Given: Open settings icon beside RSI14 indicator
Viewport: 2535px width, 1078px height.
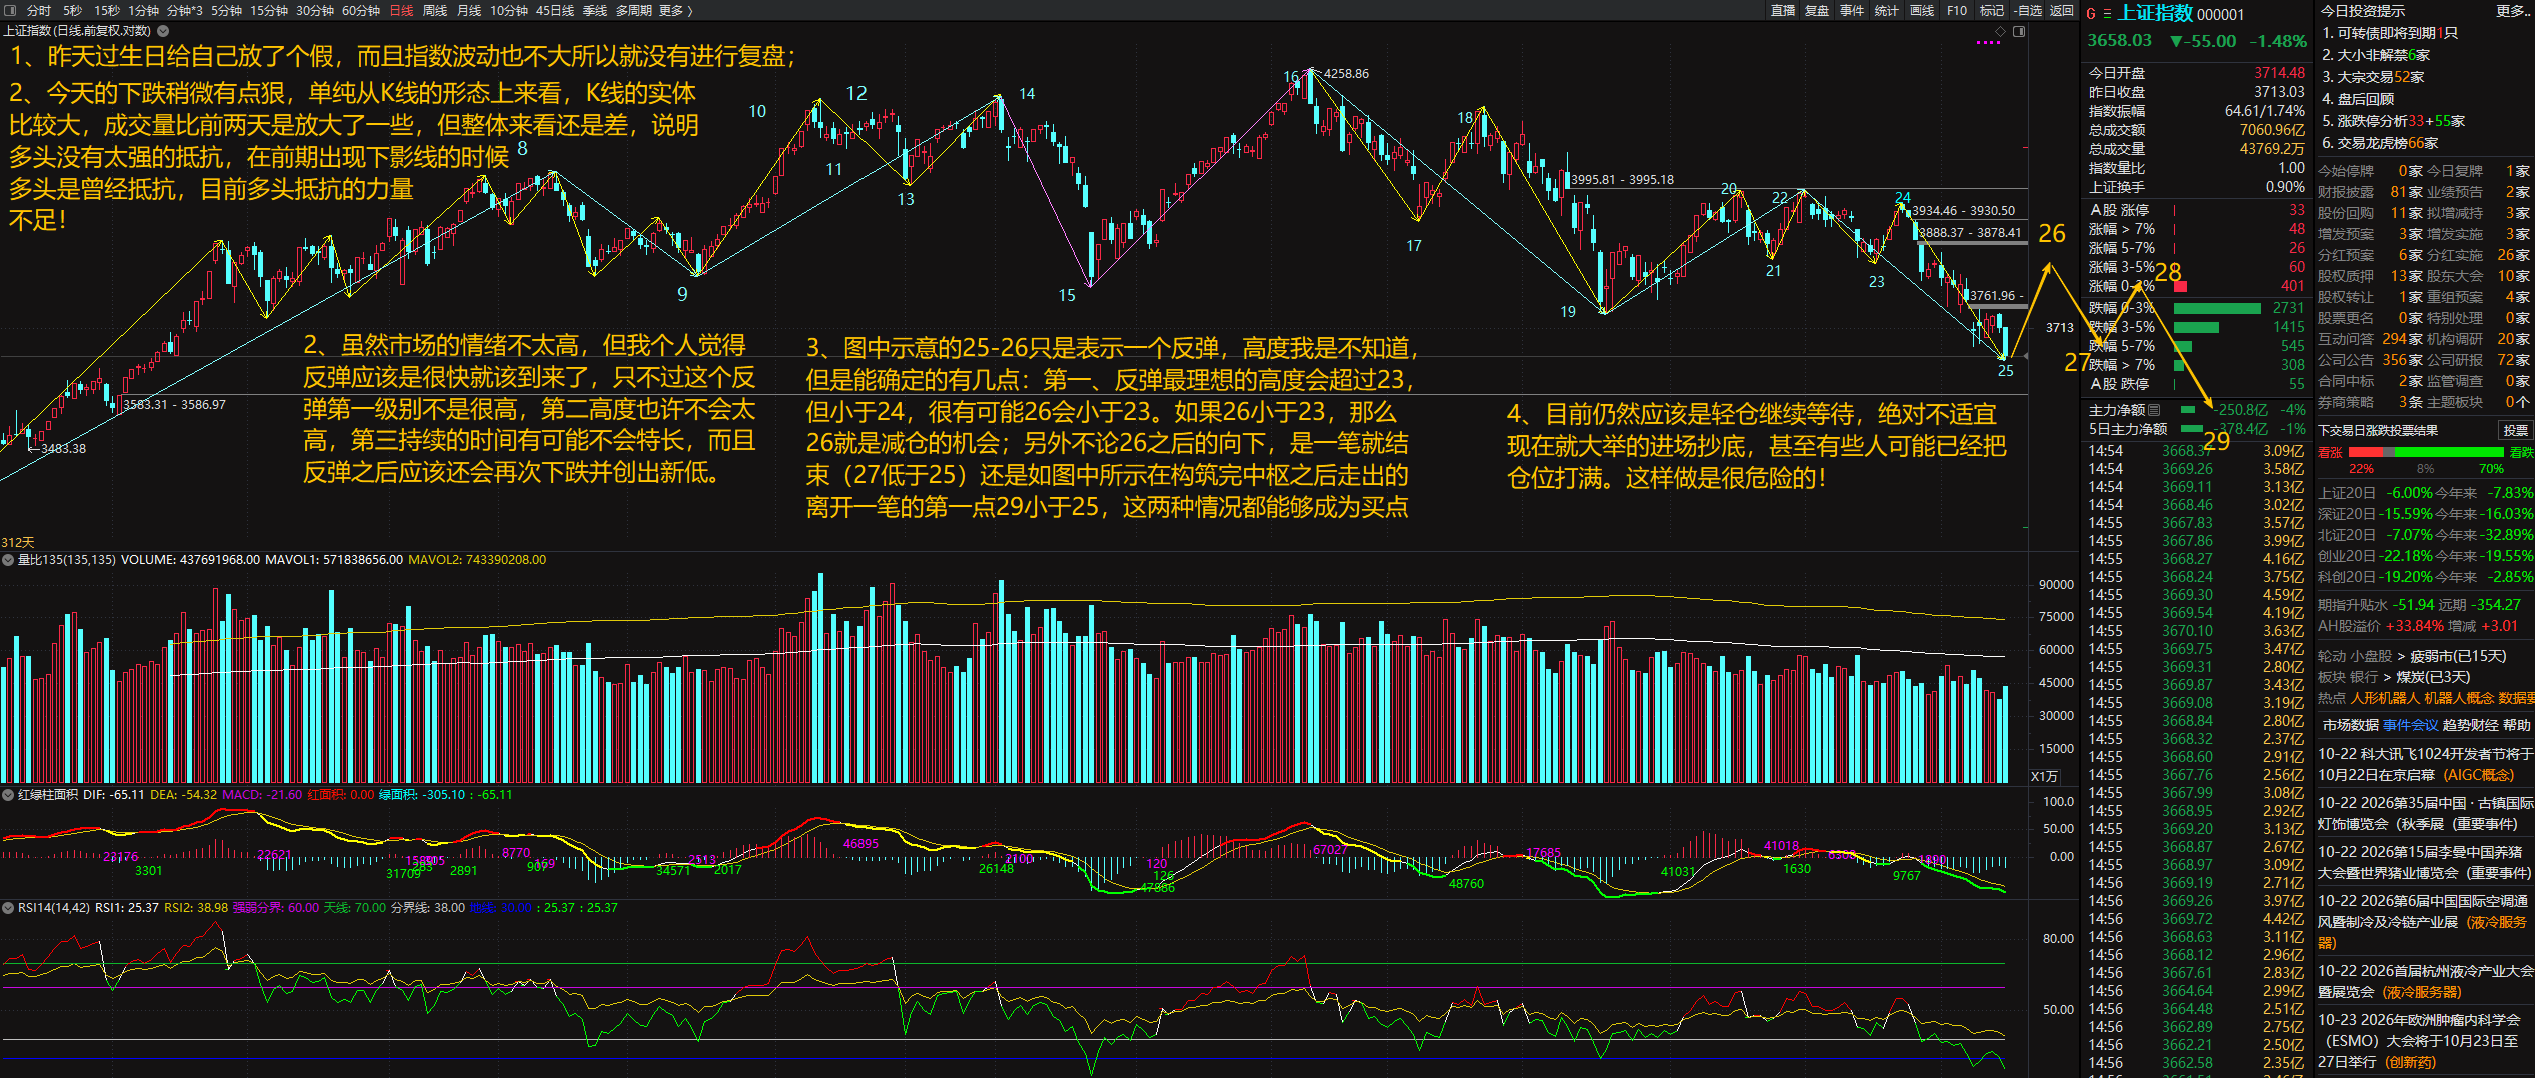Looking at the screenshot, I should pyautogui.click(x=8, y=908).
